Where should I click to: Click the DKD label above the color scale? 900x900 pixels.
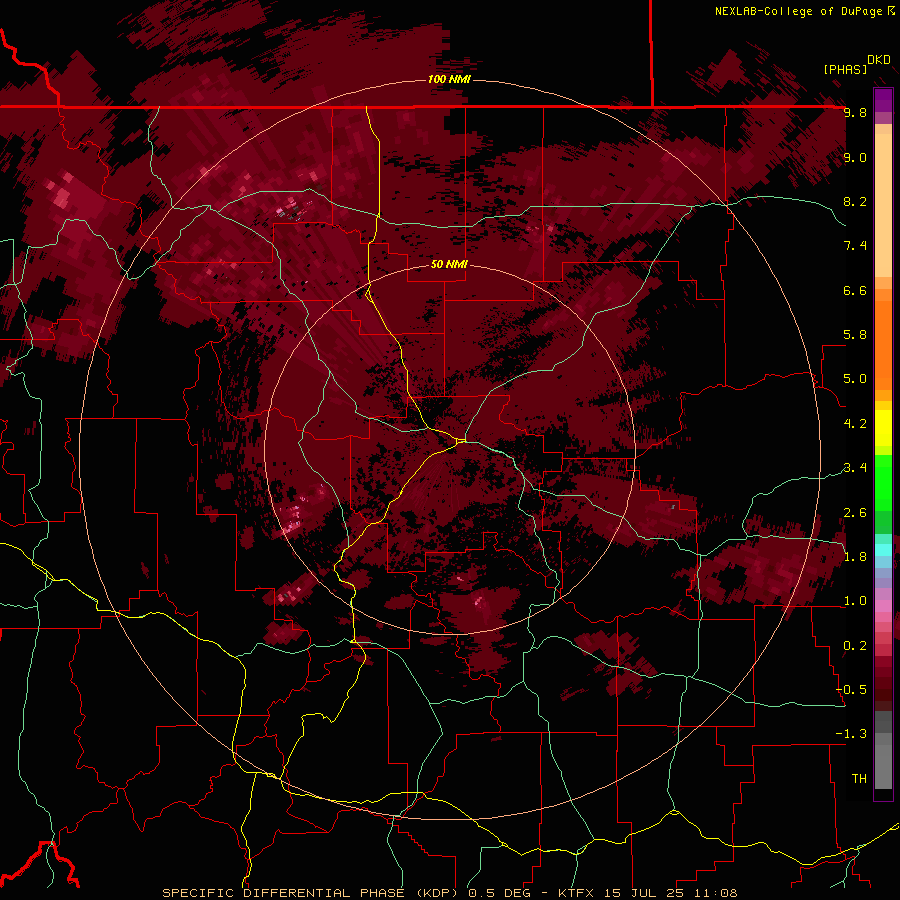[878, 60]
